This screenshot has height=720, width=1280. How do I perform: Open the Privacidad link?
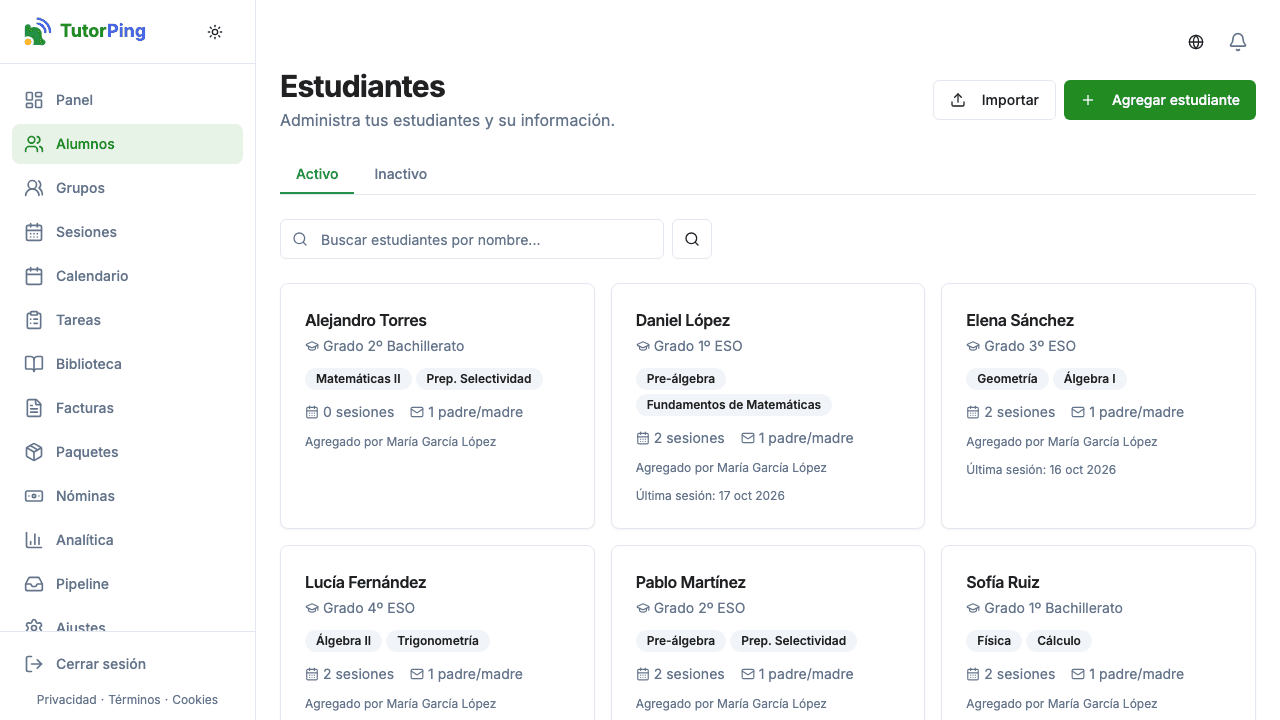click(x=67, y=700)
